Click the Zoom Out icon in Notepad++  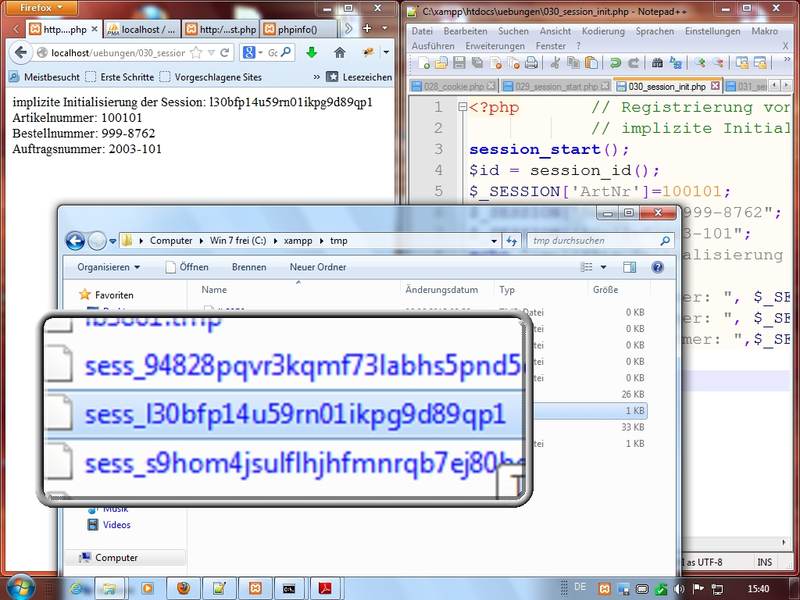[x=718, y=63]
